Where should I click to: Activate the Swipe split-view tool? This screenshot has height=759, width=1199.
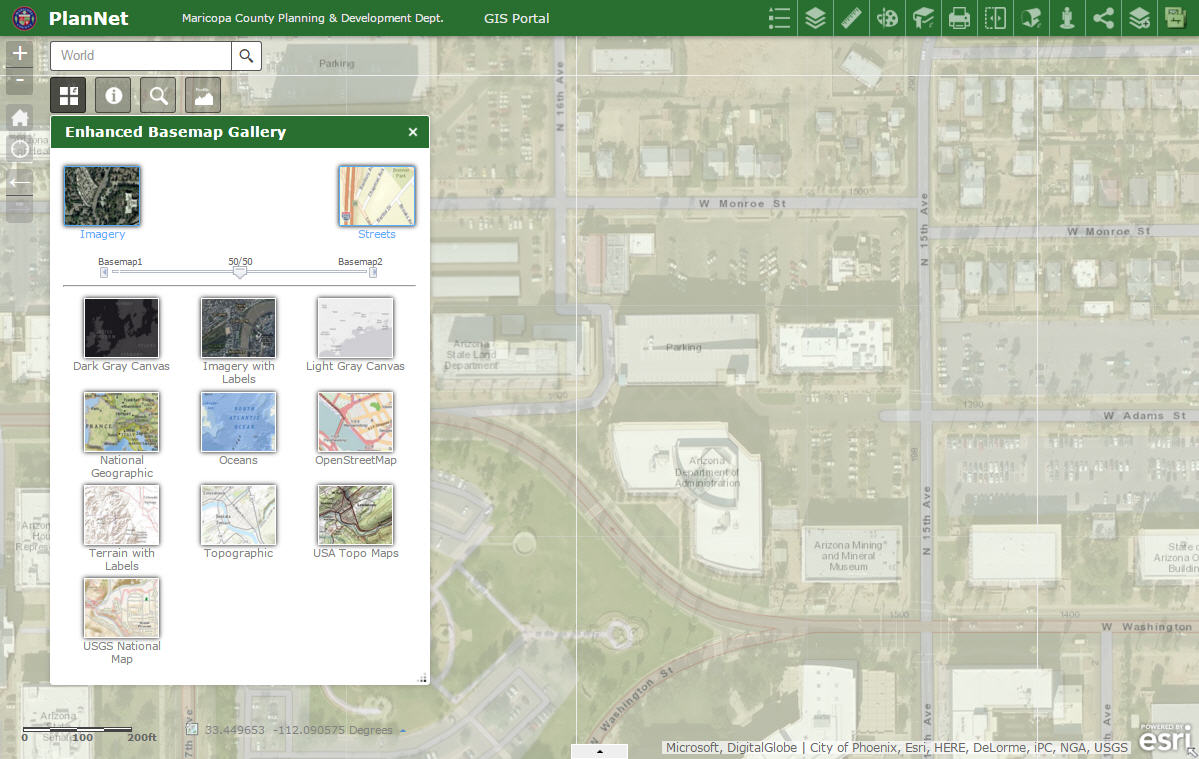(x=995, y=18)
